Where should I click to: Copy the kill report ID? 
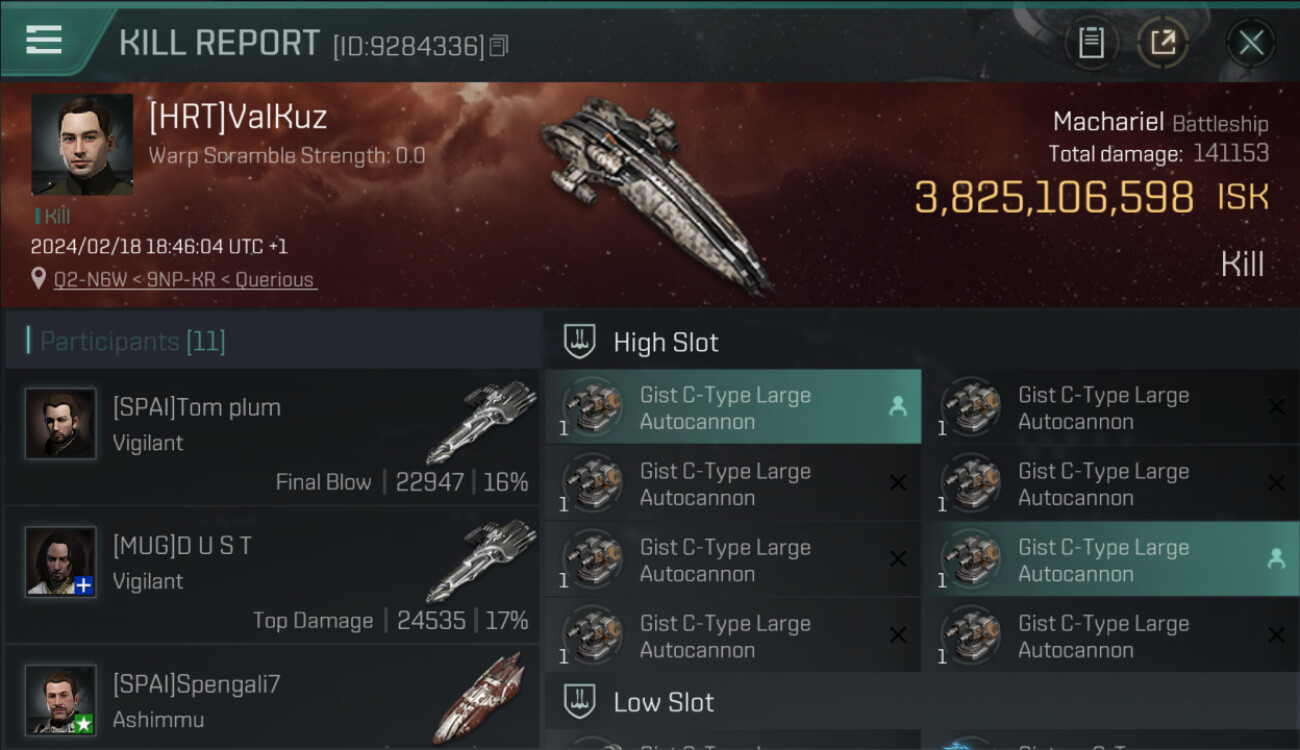pyautogui.click(x=499, y=46)
